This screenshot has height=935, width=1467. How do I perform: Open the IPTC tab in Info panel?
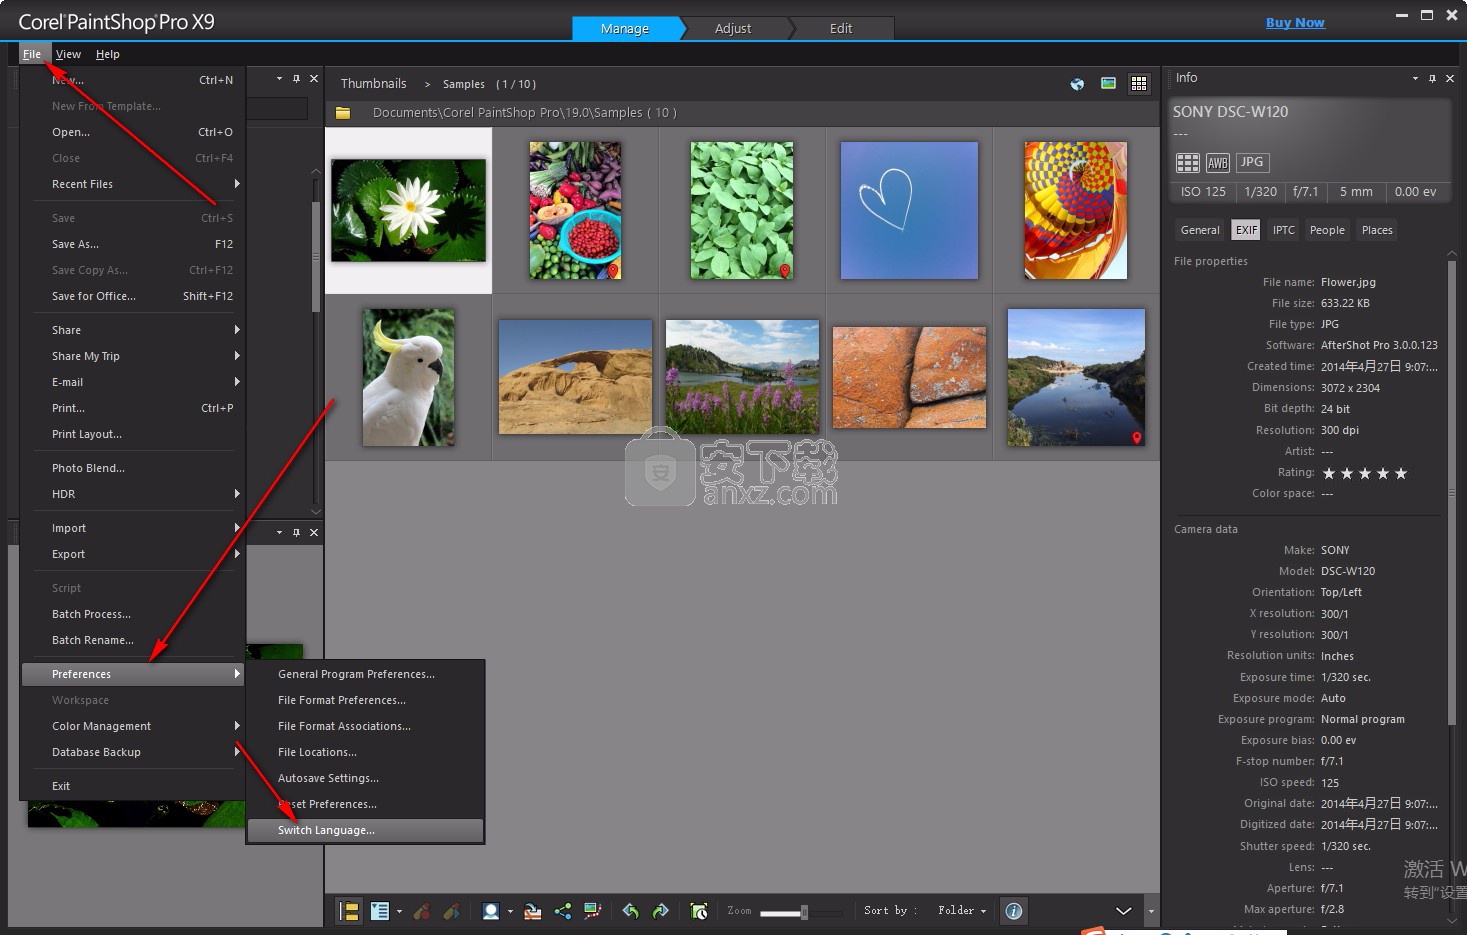[x=1283, y=230]
